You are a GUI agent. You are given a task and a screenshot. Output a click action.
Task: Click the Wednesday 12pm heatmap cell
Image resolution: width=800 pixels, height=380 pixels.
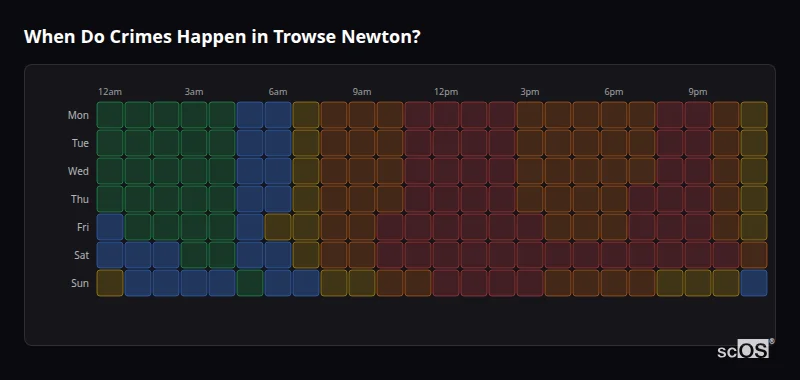pyautogui.click(x=446, y=171)
